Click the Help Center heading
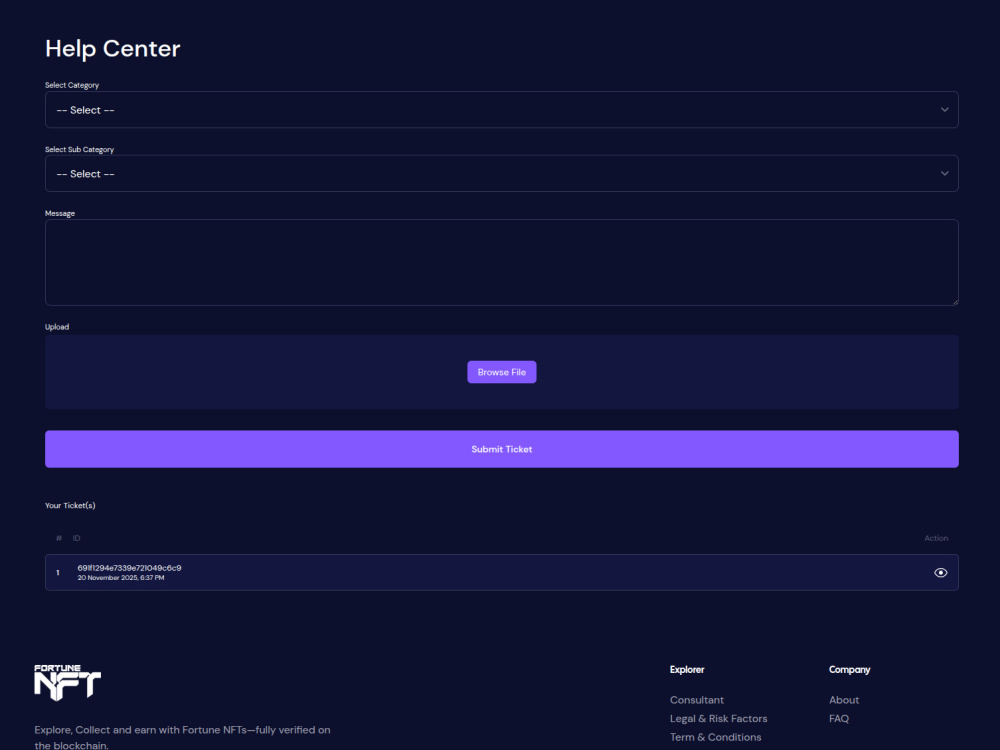Screen dimensions: 1000x750 113,48
